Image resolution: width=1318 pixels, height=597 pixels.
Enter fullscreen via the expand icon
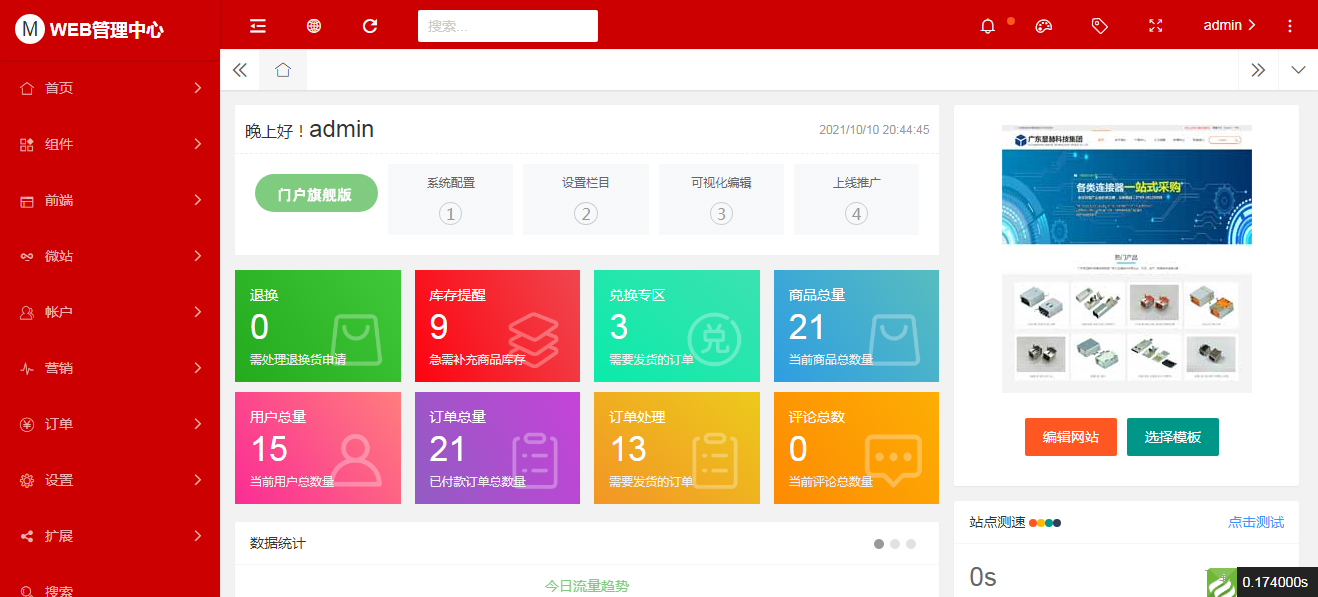click(x=1155, y=26)
